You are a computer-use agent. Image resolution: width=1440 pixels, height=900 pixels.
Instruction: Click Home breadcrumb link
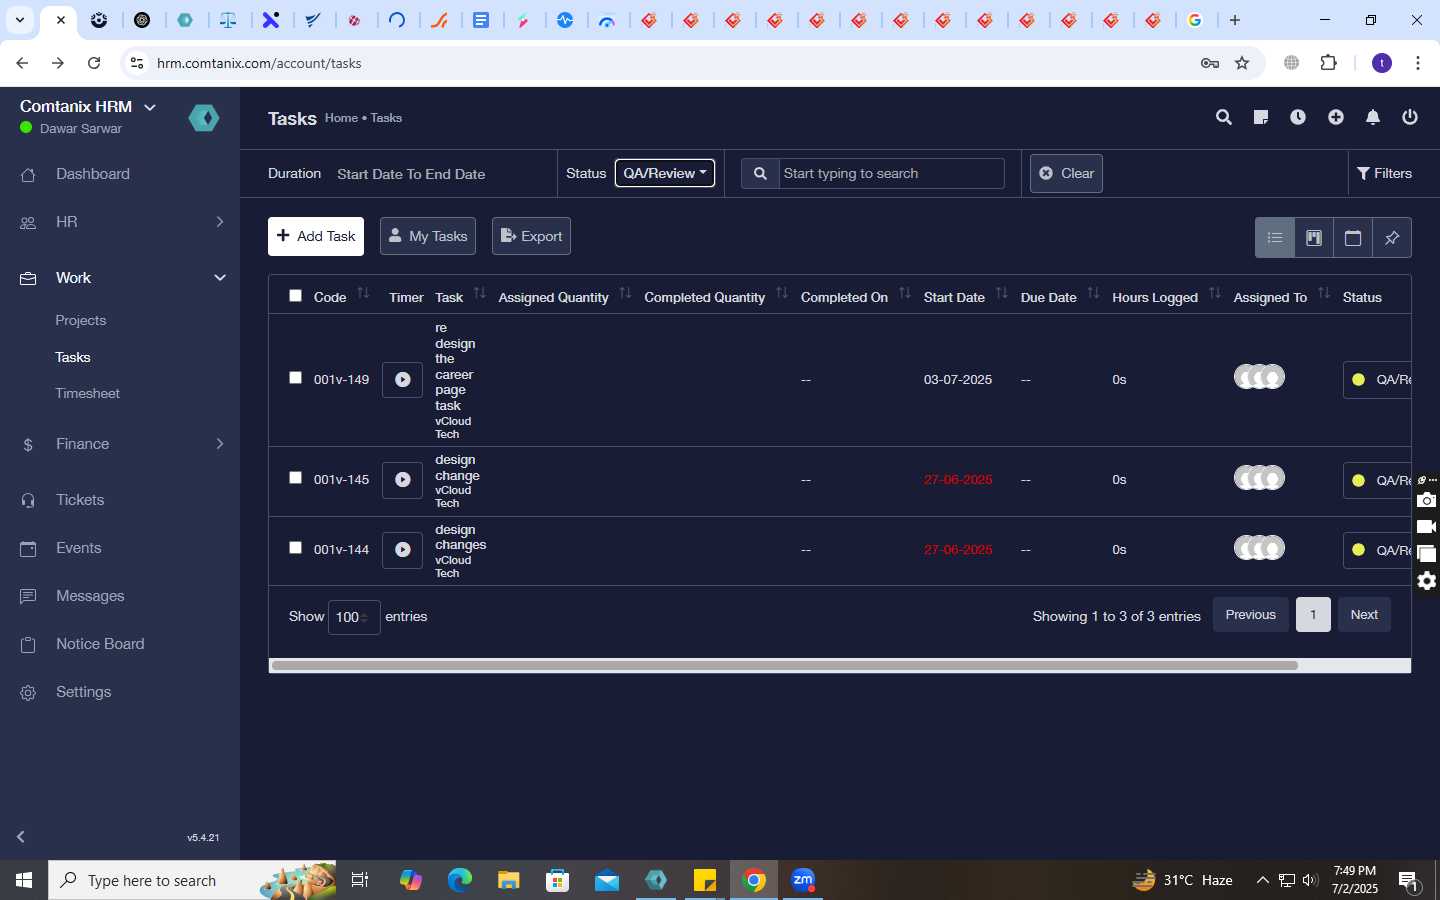(341, 118)
